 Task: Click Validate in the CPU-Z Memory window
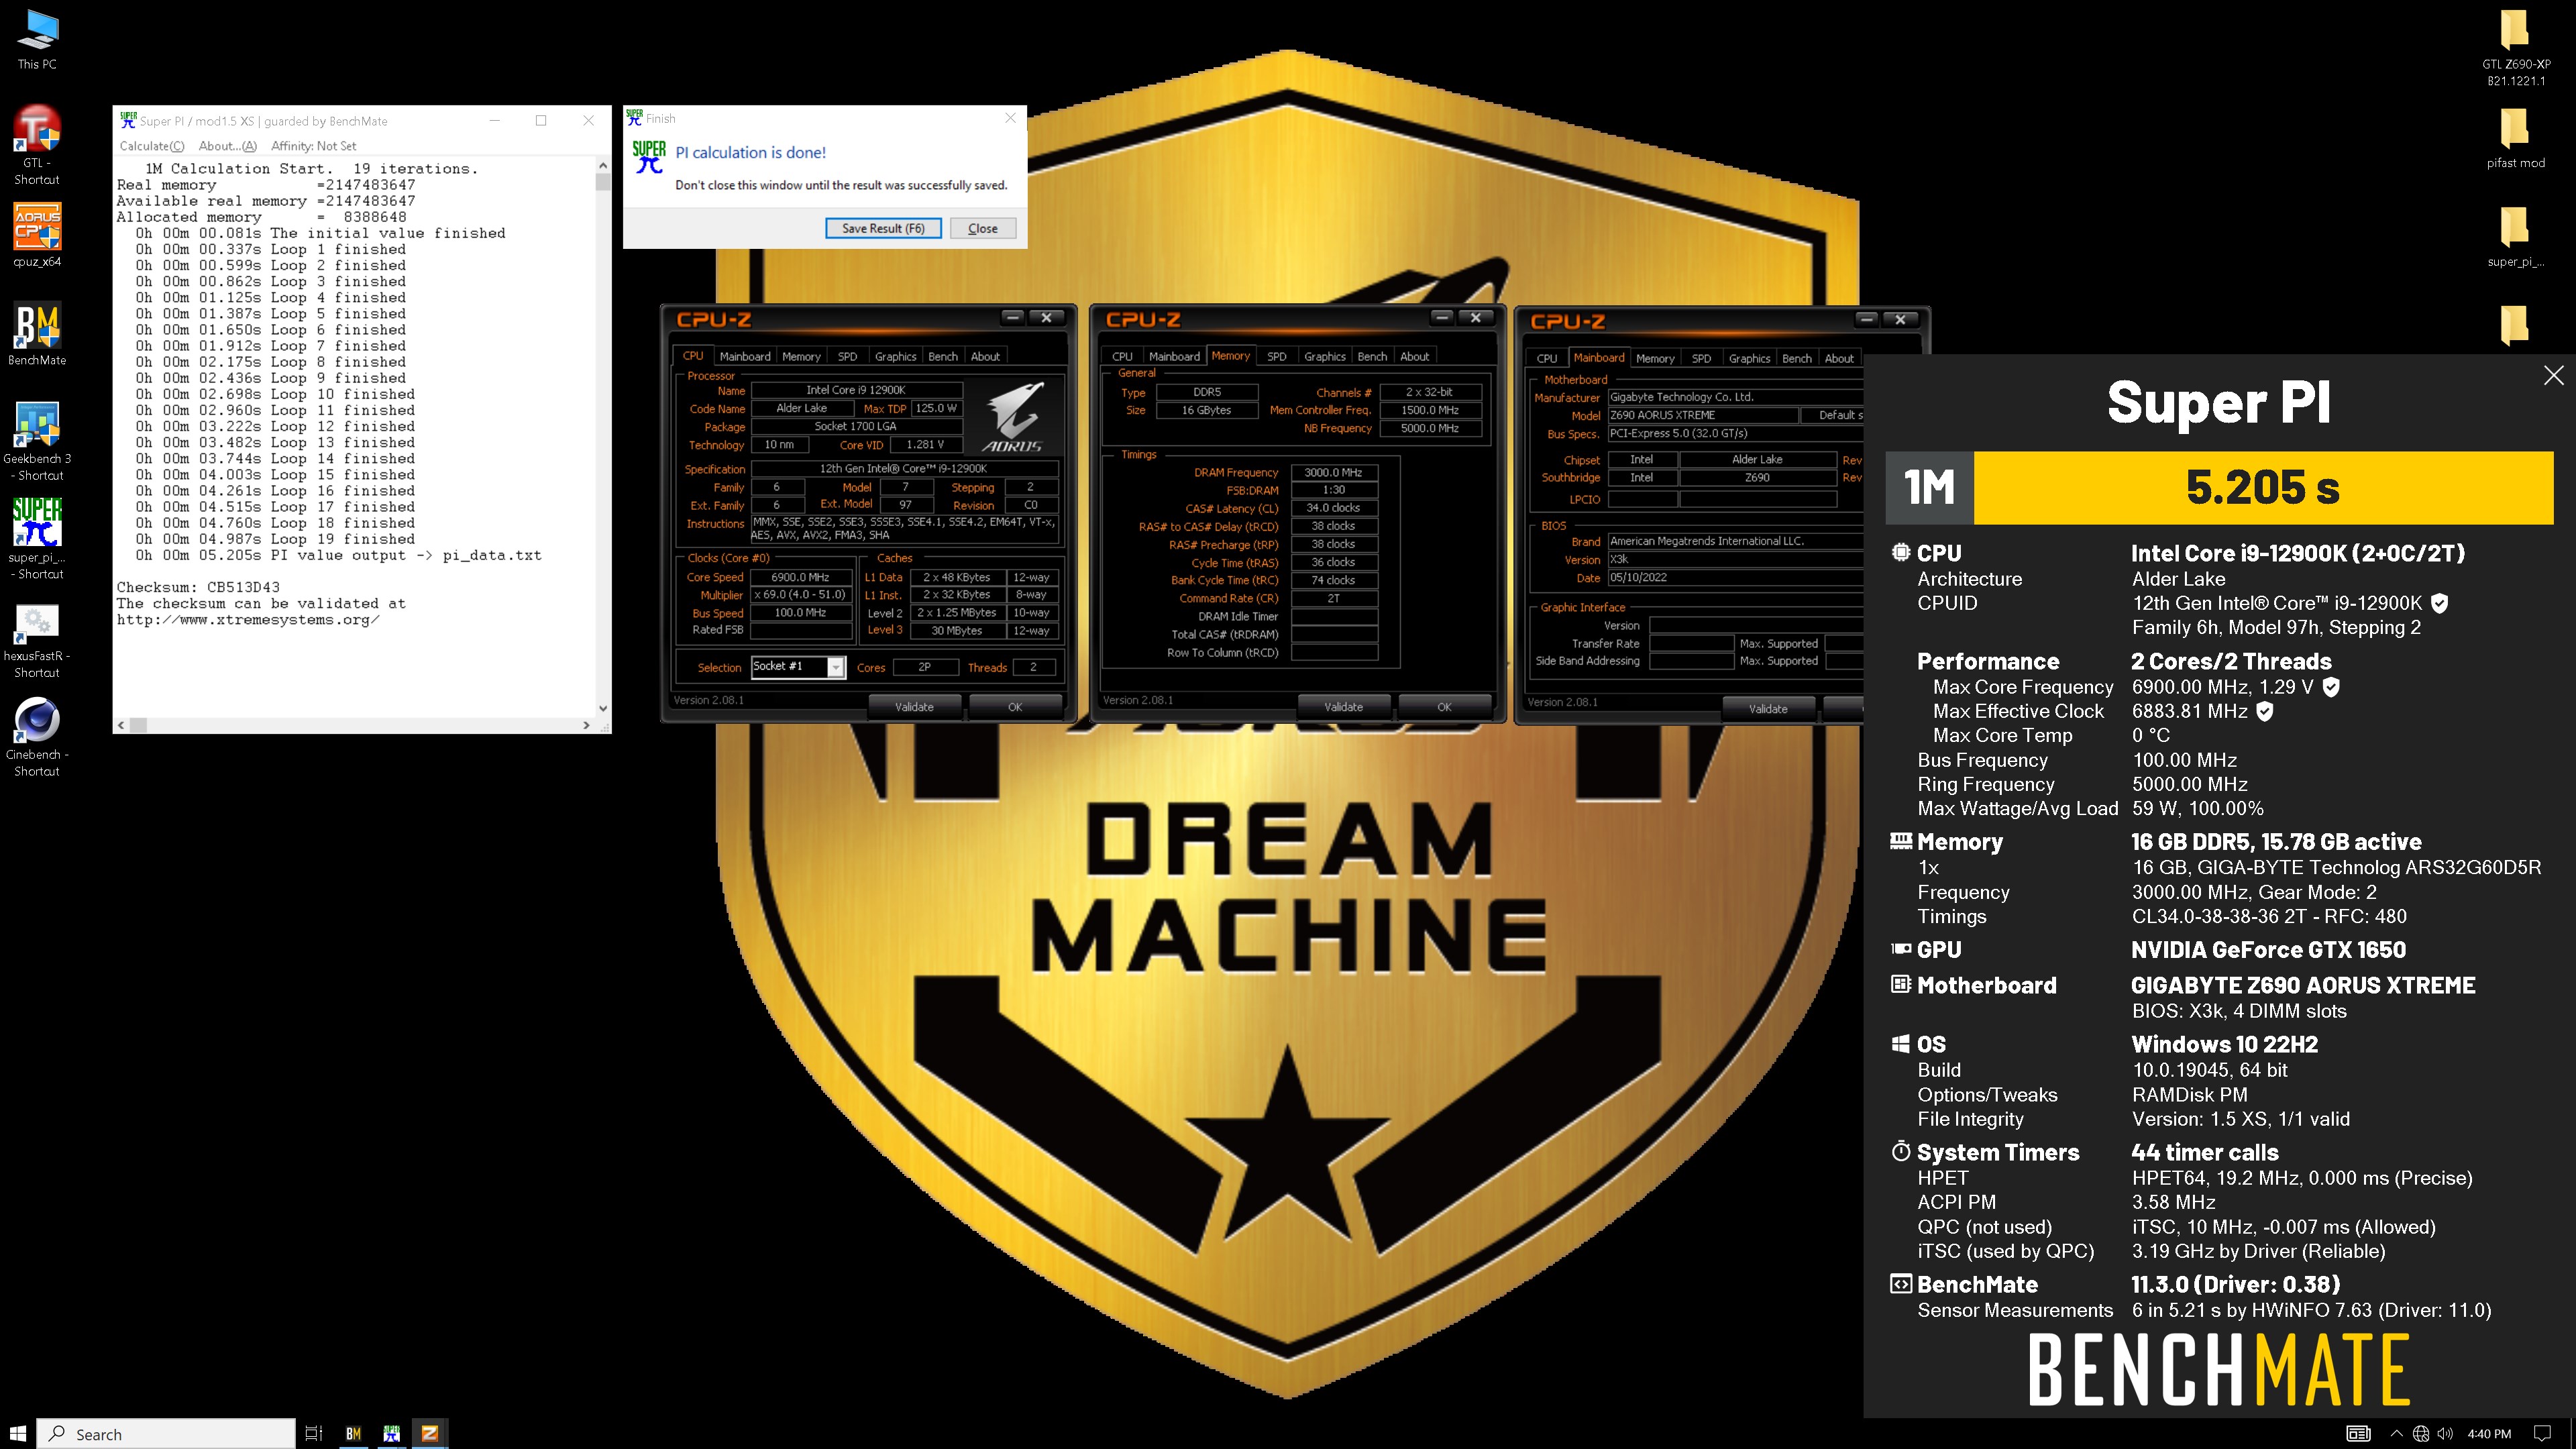(1343, 707)
